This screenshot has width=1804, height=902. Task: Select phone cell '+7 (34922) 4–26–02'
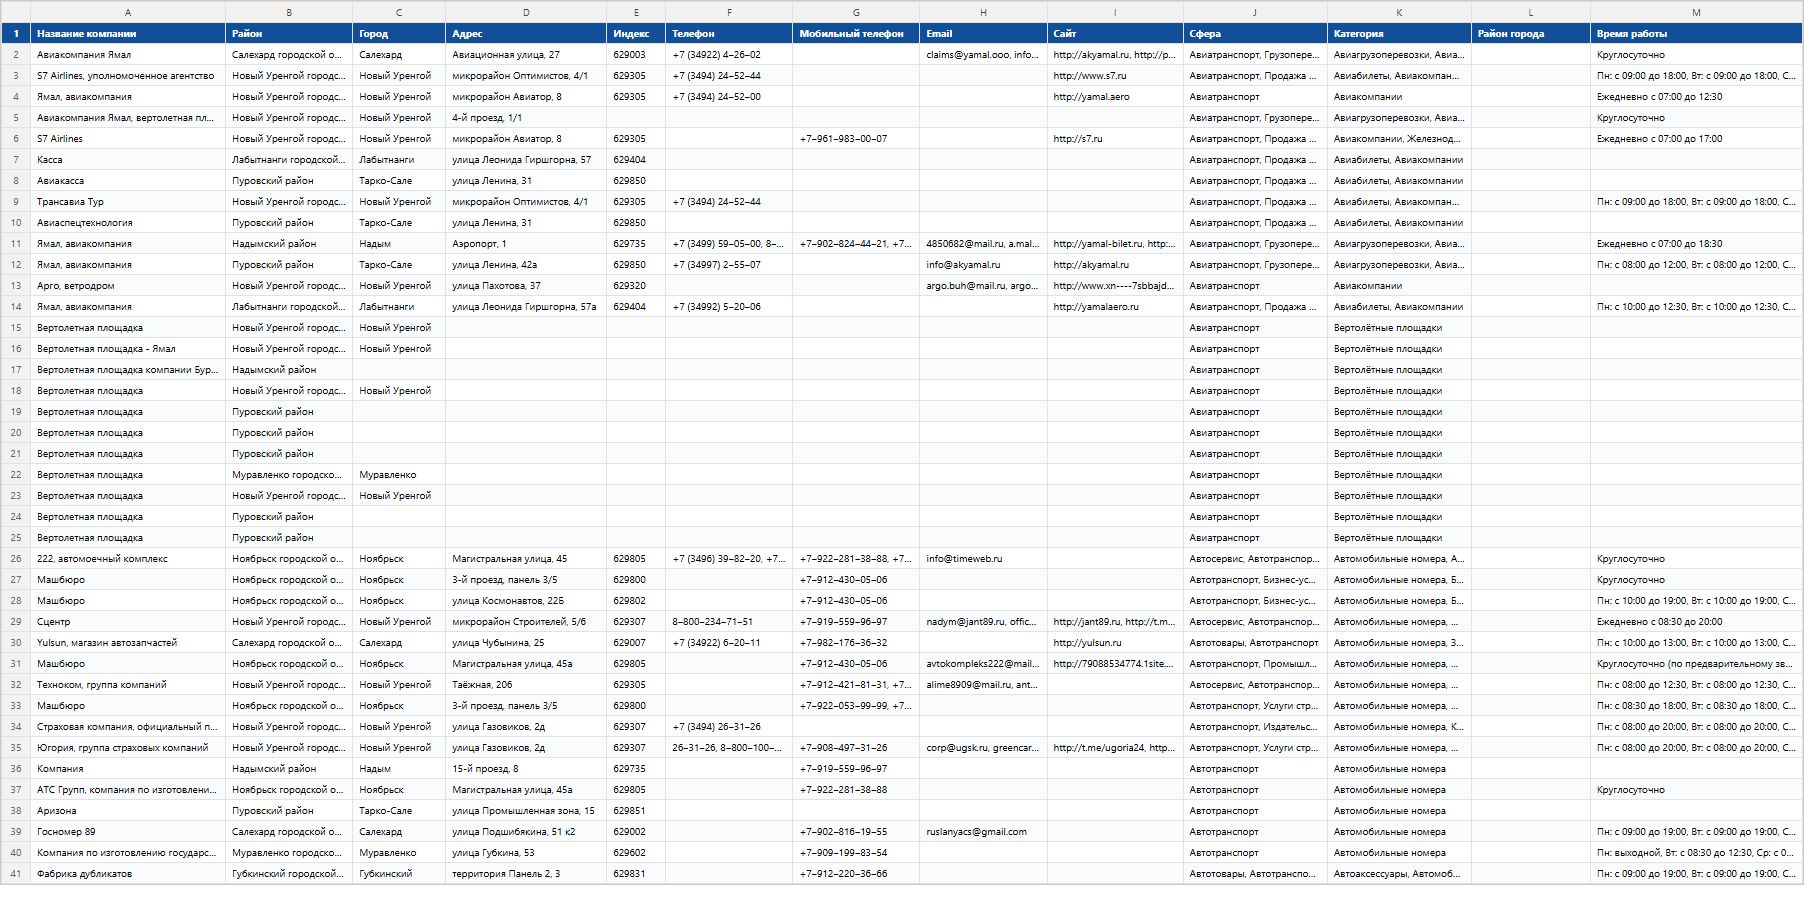(729, 55)
